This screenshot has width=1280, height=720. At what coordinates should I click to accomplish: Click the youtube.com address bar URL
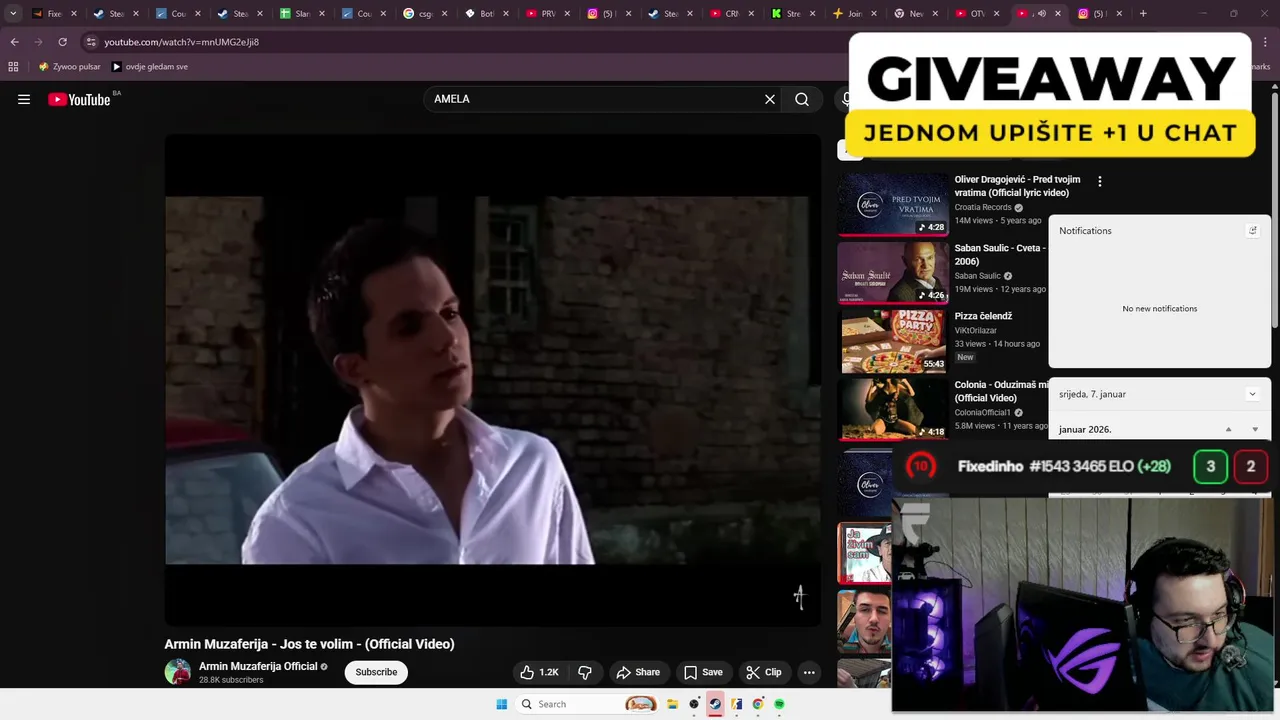(181, 42)
